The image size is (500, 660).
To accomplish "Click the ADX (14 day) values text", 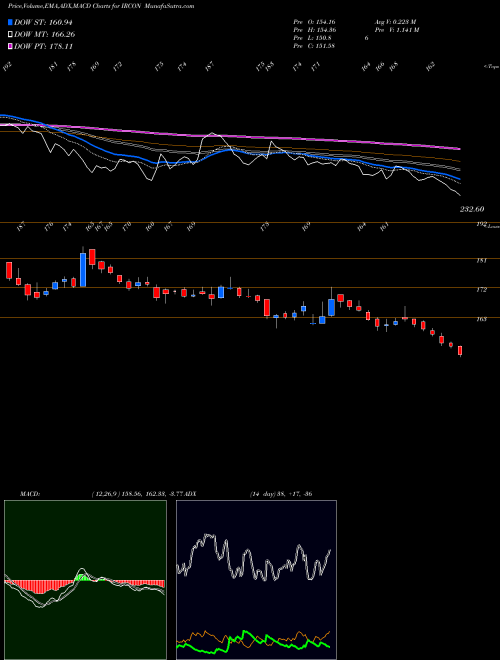I will 281,494.
